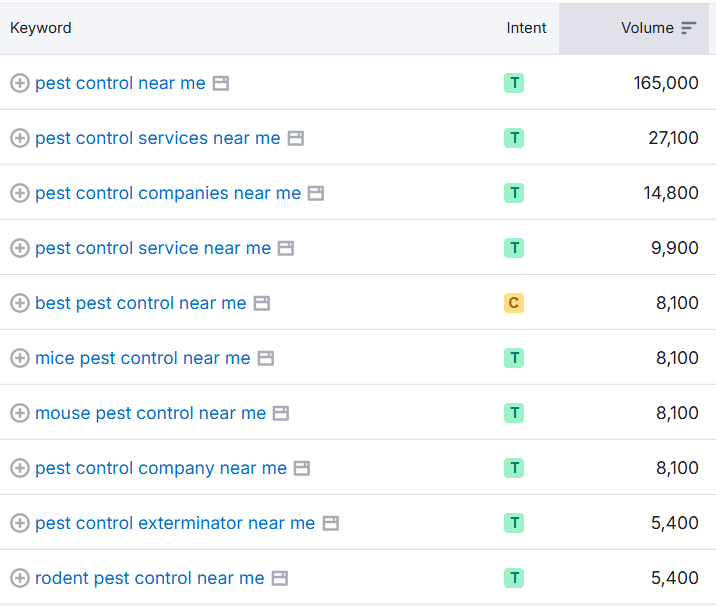This screenshot has height=607, width=716.
Task: Open SERP icon for 'pest control services near me'
Action: (295, 138)
